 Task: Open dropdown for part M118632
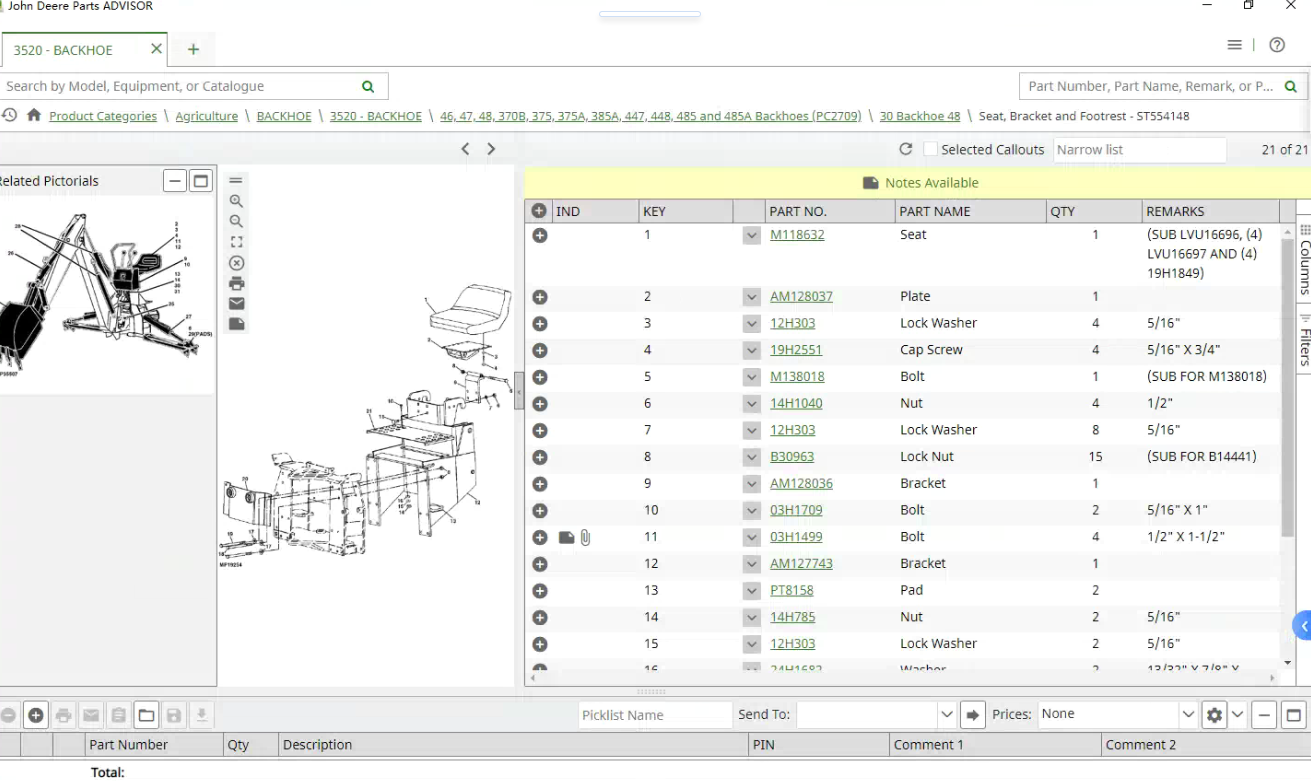point(752,236)
